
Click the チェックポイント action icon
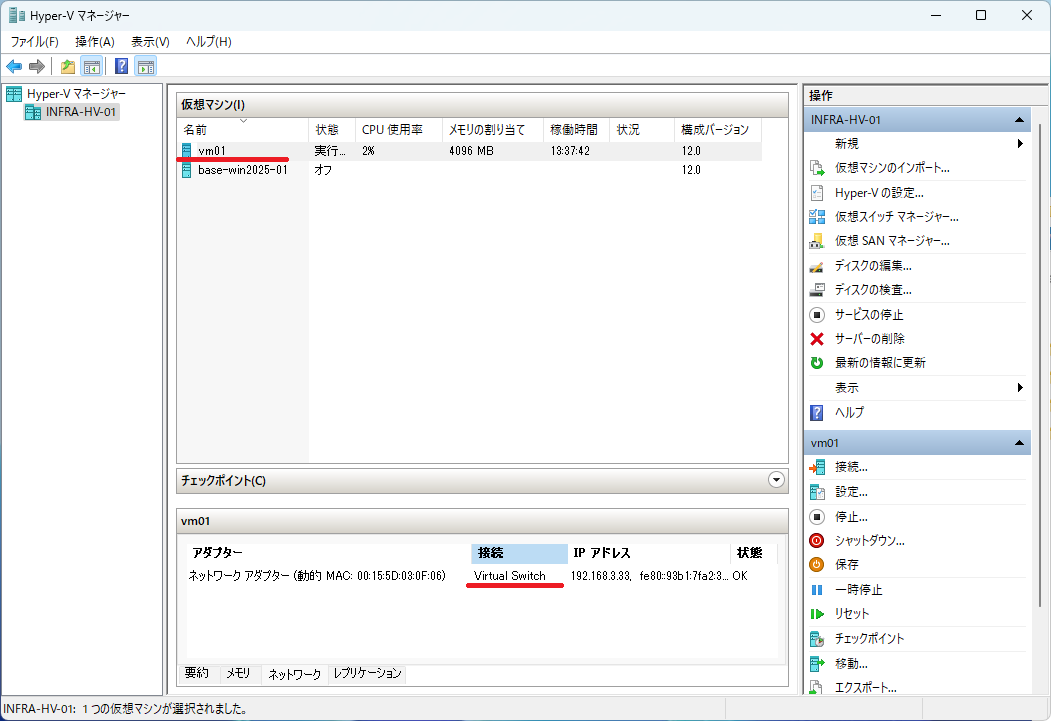click(816, 639)
